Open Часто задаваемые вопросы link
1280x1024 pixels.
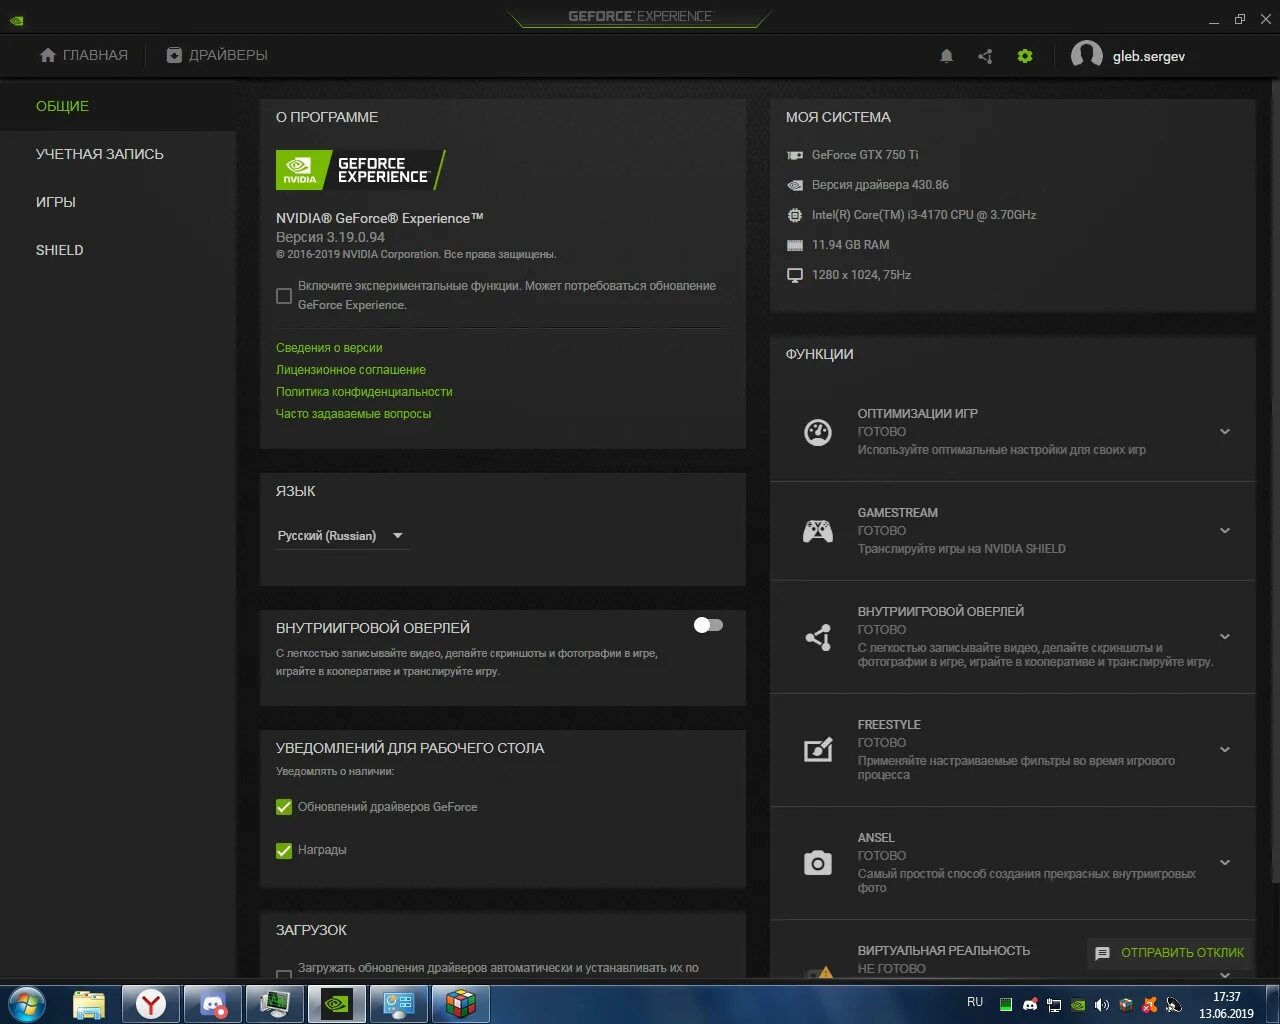point(354,414)
